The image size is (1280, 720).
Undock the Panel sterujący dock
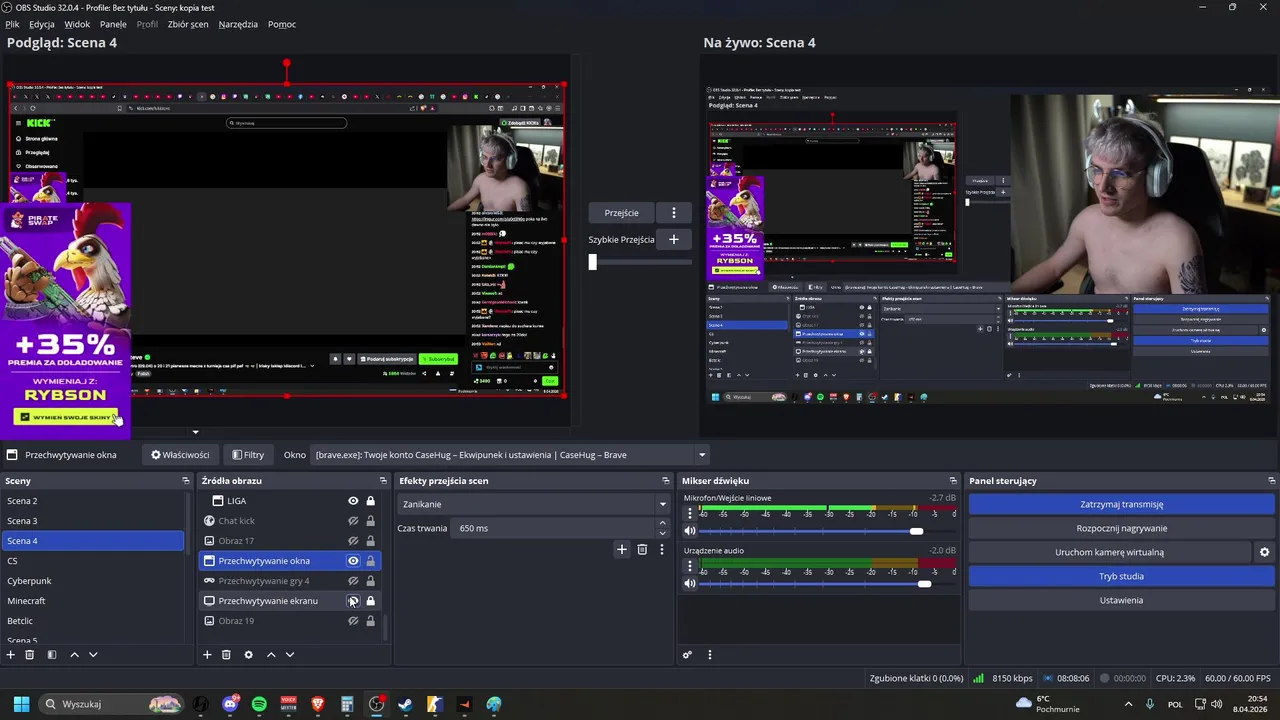[x=1271, y=481]
